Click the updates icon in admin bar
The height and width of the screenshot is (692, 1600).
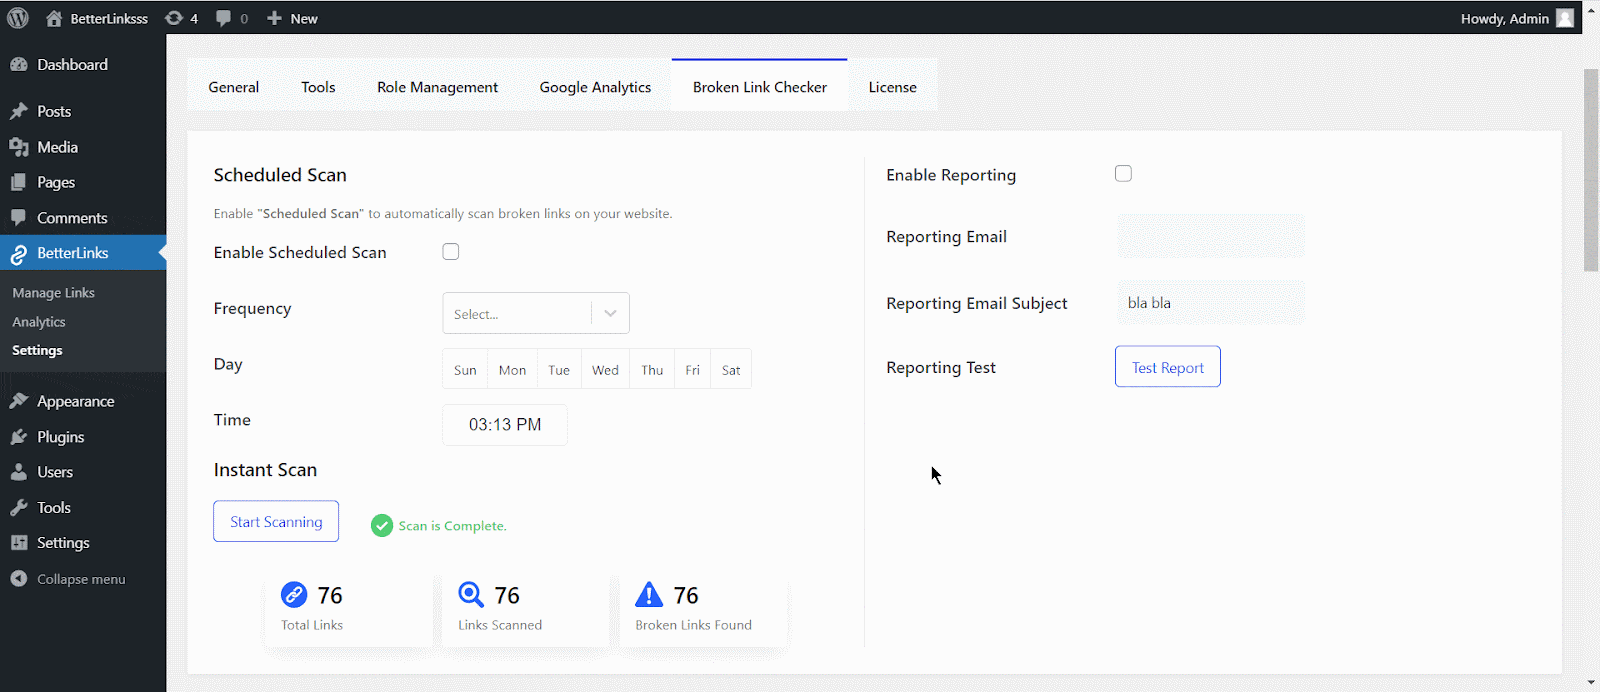[174, 18]
